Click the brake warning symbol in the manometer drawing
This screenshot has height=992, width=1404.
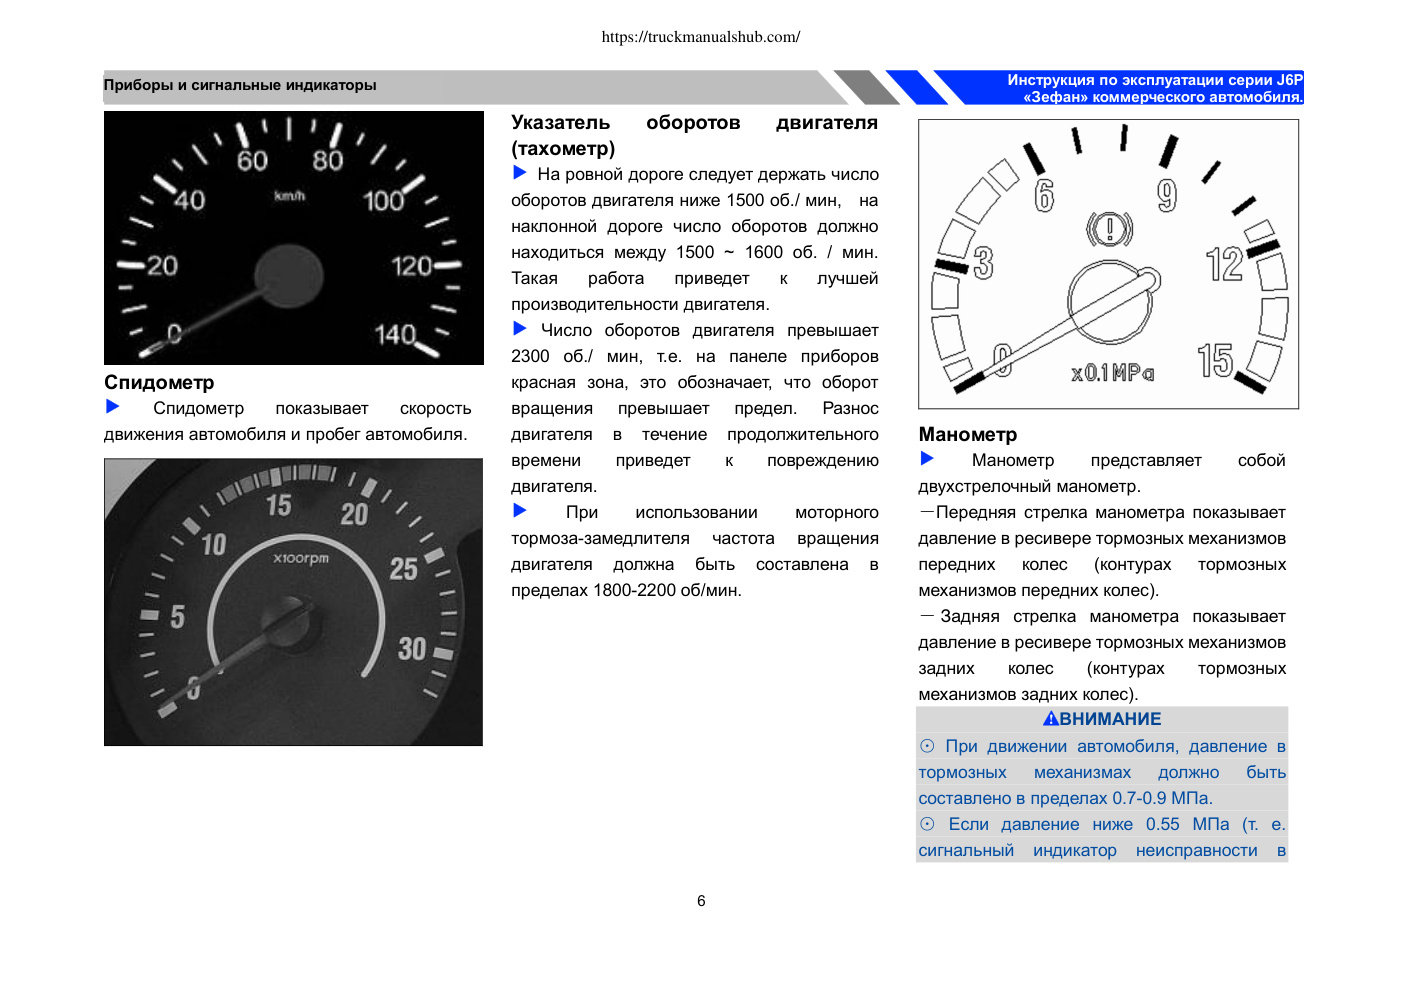pos(1110,229)
